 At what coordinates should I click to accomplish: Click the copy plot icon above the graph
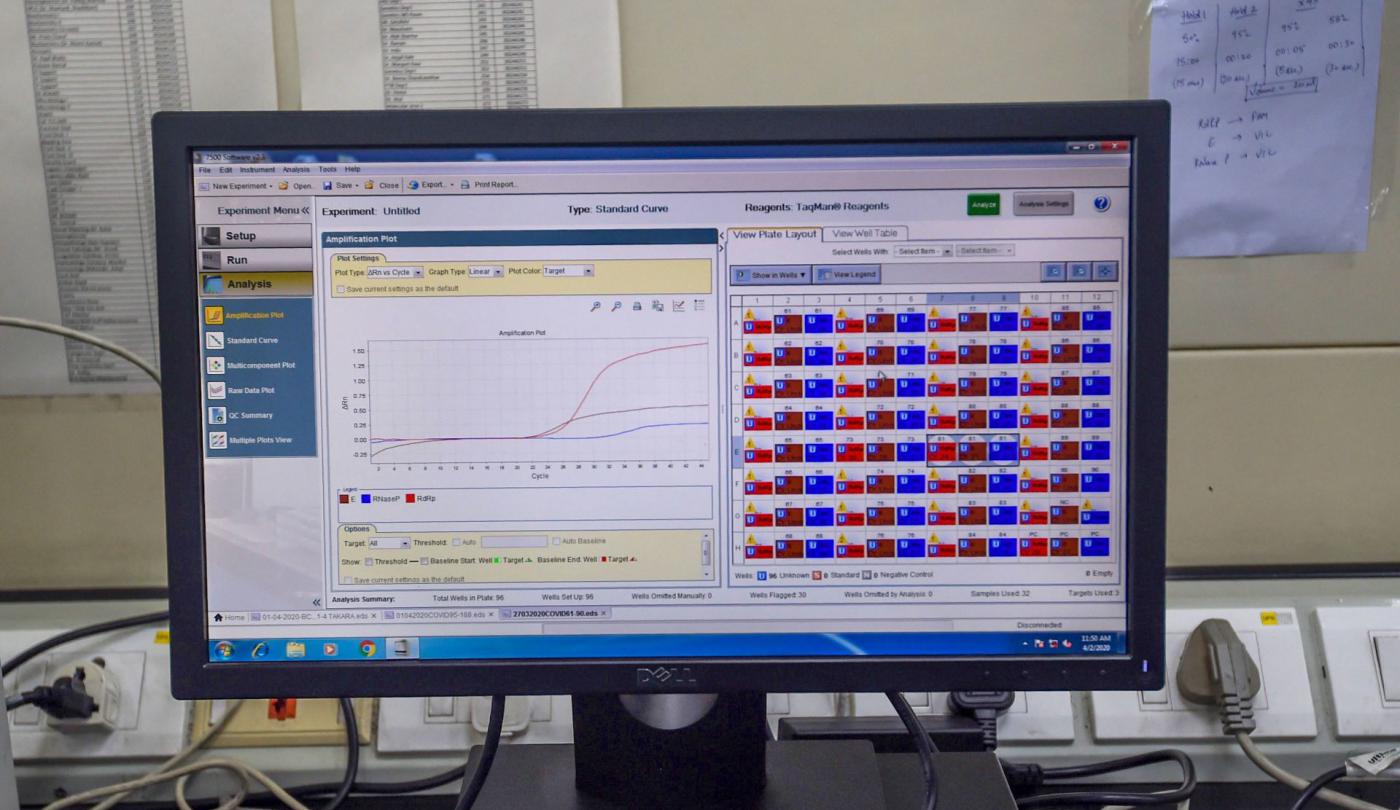(657, 306)
